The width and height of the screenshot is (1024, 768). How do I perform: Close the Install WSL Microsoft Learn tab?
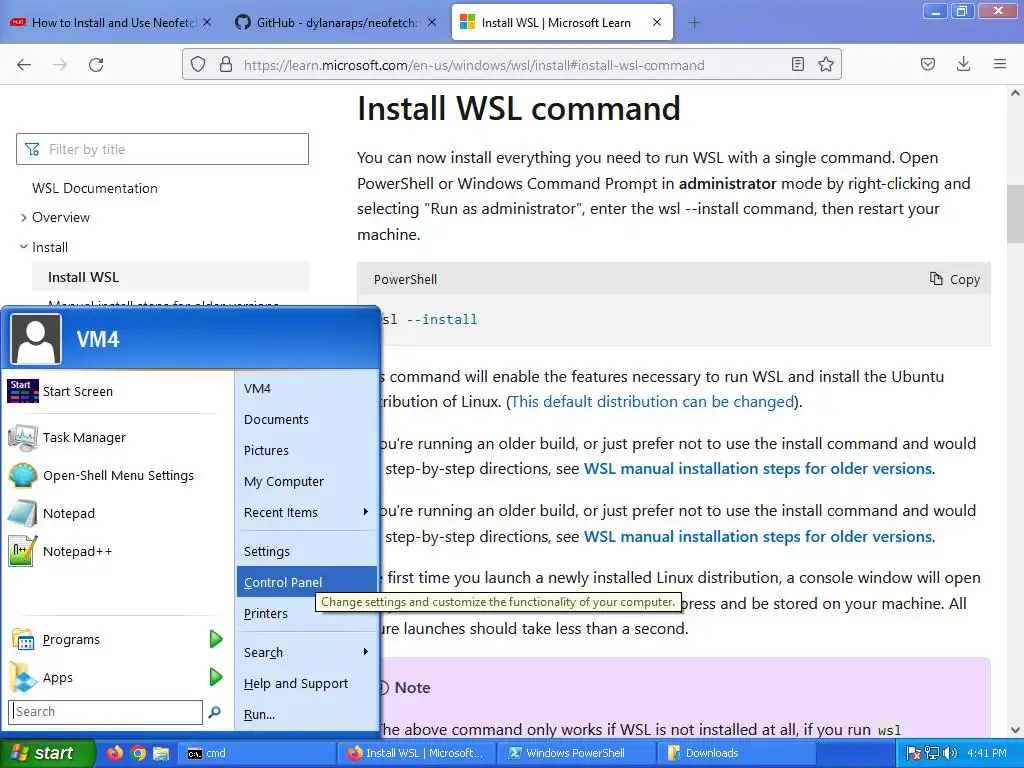(x=657, y=22)
